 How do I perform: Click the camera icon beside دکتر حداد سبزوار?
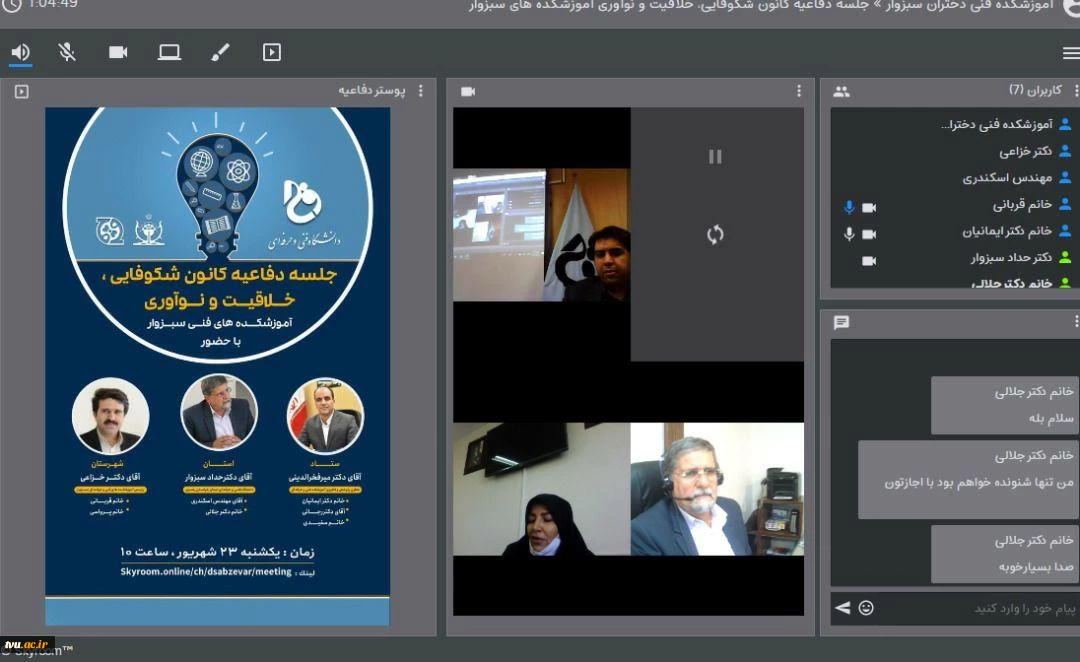click(x=869, y=260)
